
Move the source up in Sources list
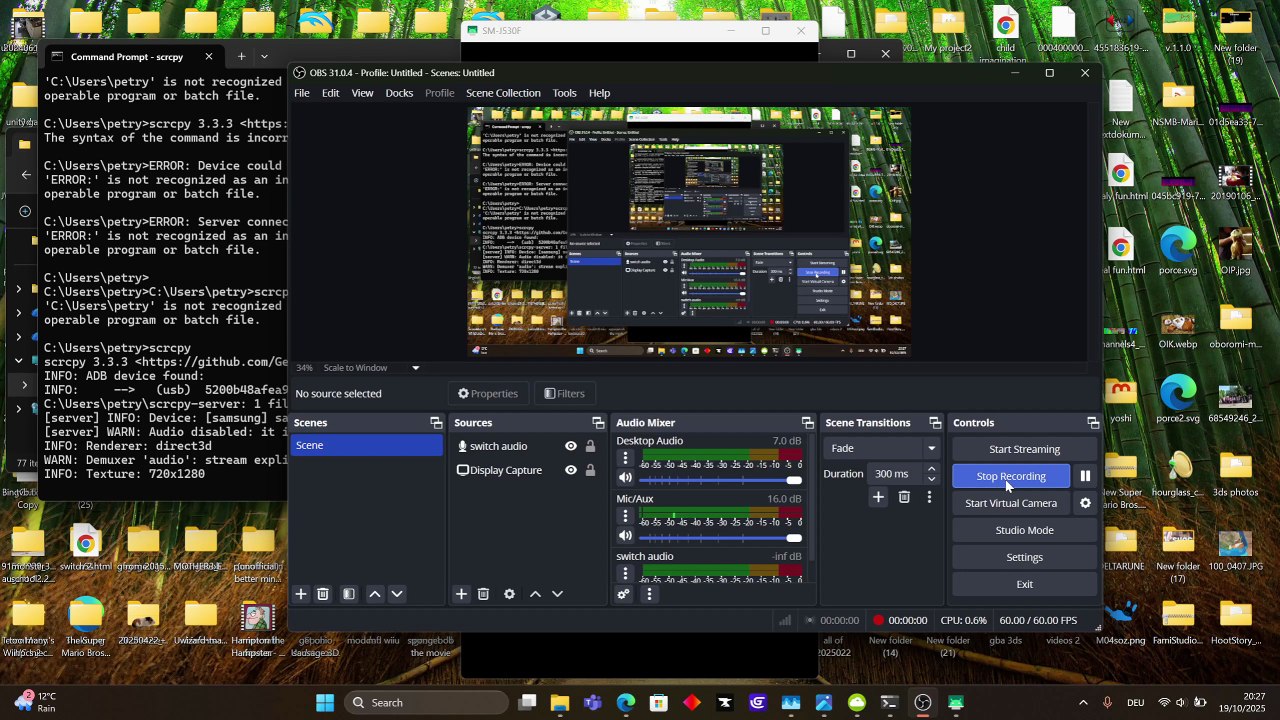point(535,594)
